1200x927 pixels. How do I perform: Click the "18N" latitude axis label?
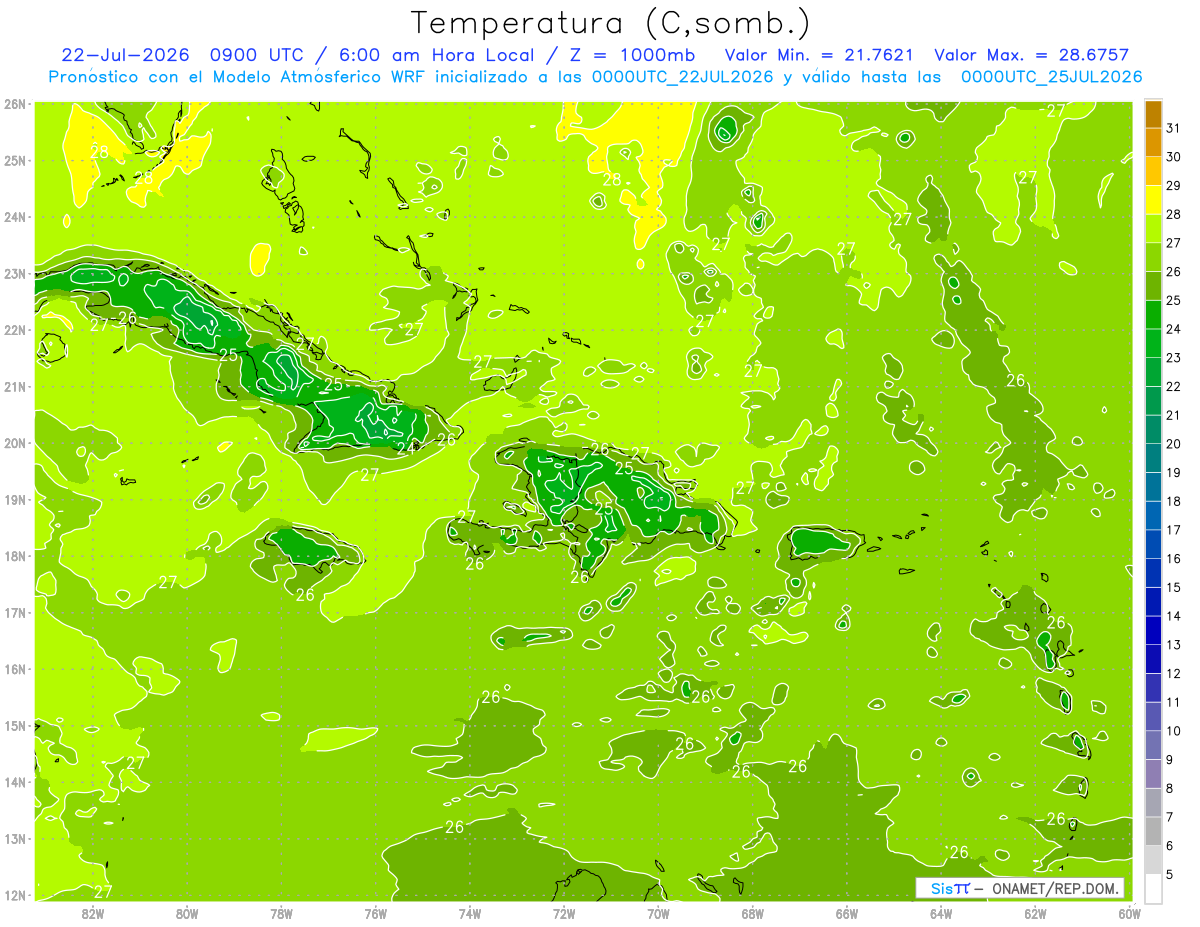click(14, 556)
